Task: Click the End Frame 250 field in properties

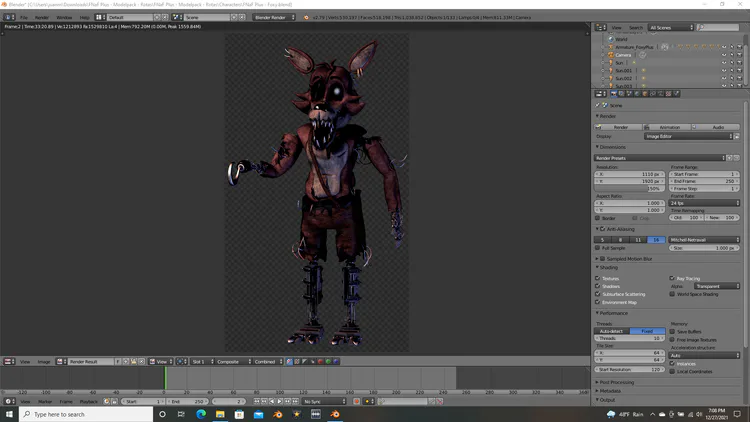Action: [x=705, y=181]
